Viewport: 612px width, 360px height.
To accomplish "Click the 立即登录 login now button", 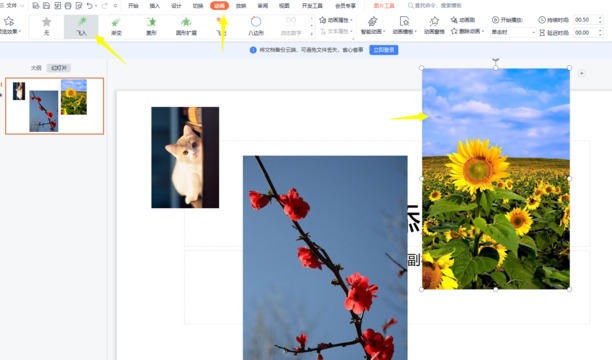I will 384,50.
